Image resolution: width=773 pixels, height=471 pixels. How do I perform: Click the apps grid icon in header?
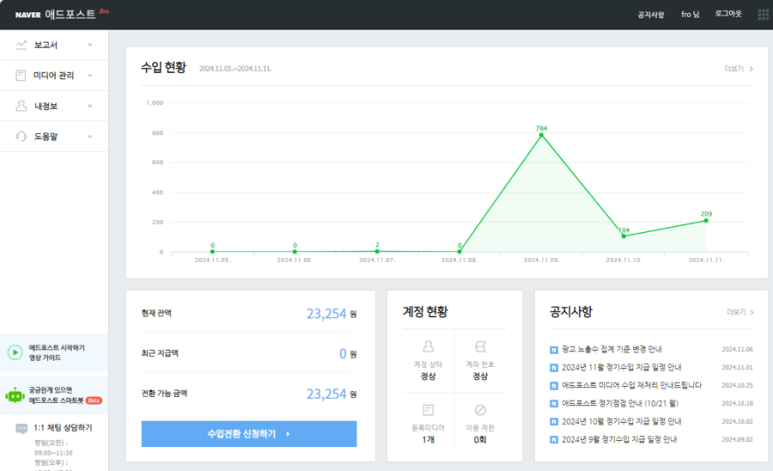[x=763, y=14]
